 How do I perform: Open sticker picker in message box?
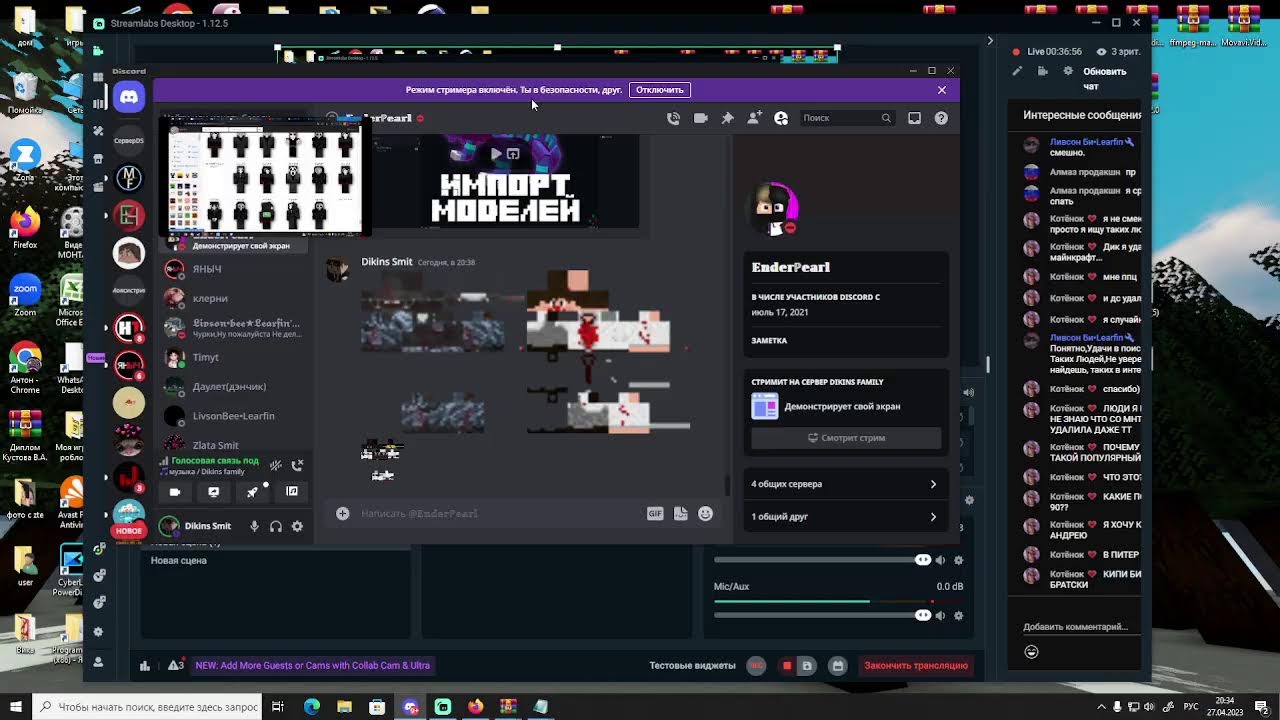[x=681, y=513]
